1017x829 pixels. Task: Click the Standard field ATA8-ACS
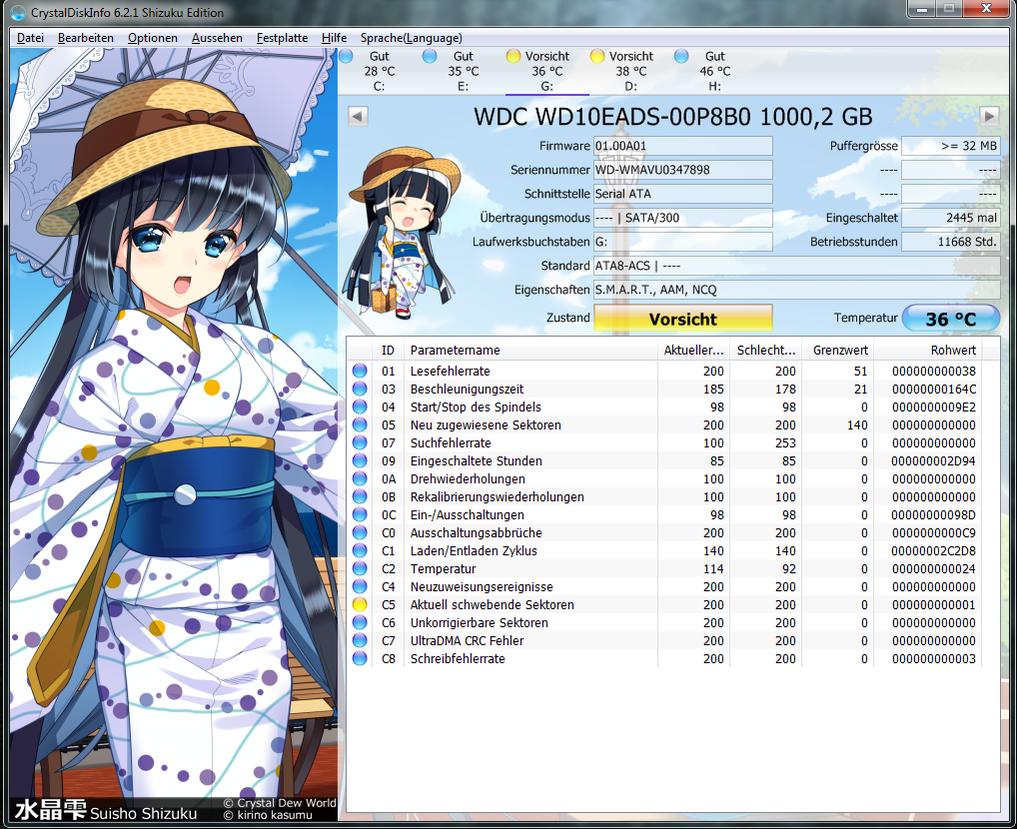click(797, 266)
